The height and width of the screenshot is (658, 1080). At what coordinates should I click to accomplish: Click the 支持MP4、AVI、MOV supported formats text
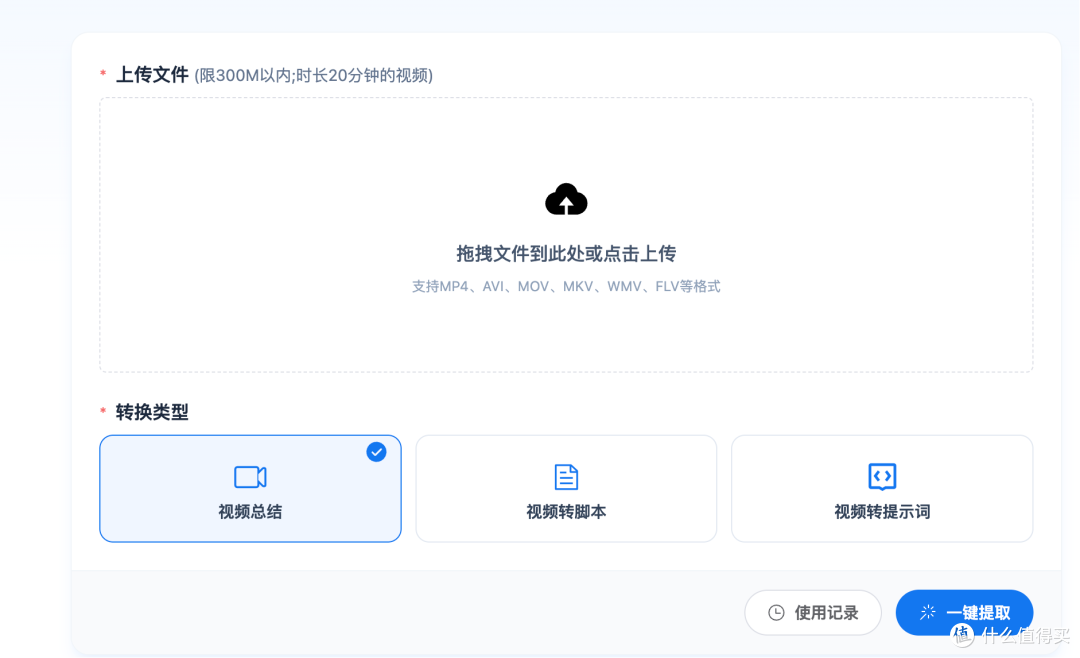coord(566,286)
